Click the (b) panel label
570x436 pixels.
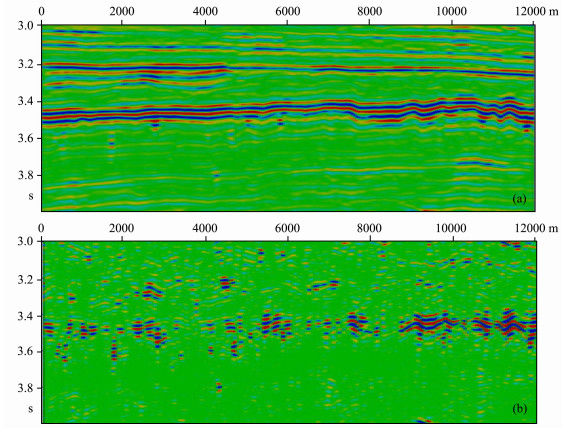[x=519, y=409]
